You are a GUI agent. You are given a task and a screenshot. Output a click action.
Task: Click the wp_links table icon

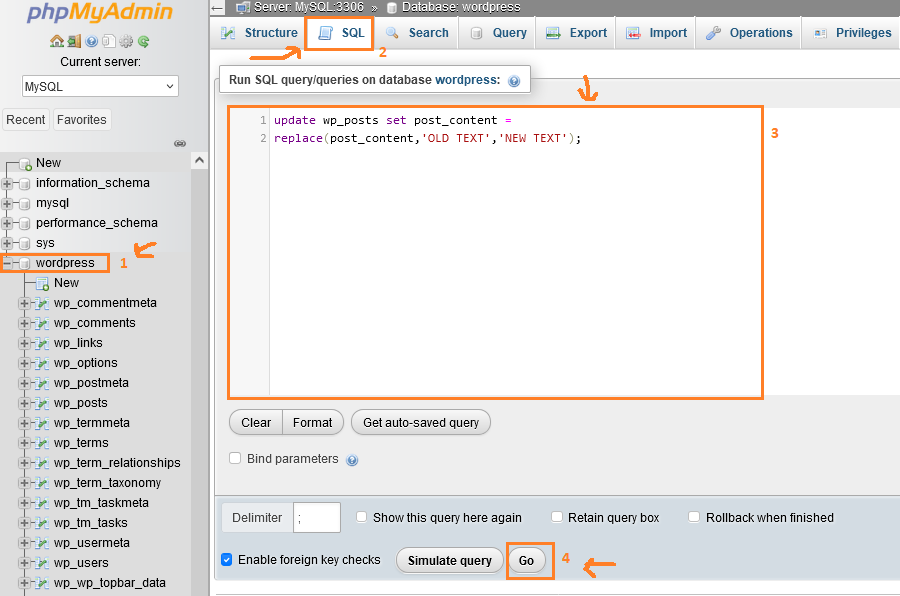[x=42, y=343]
